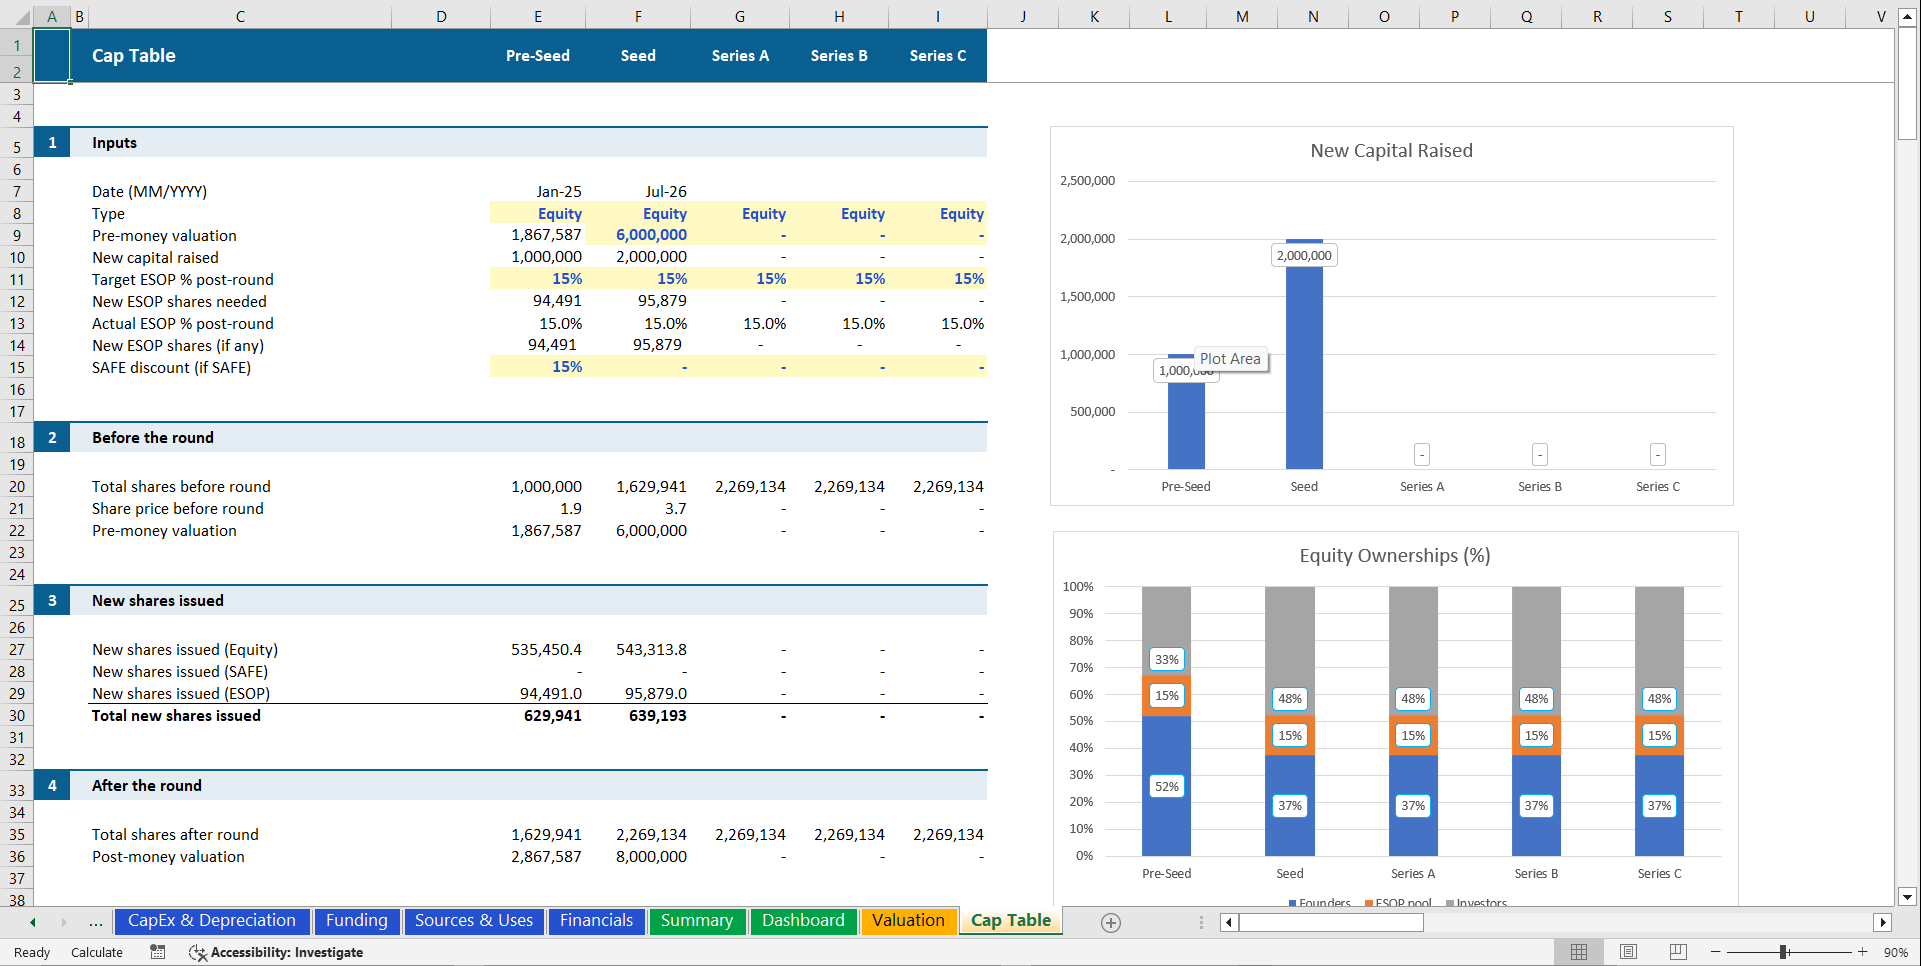Select column E header

tap(537, 16)
